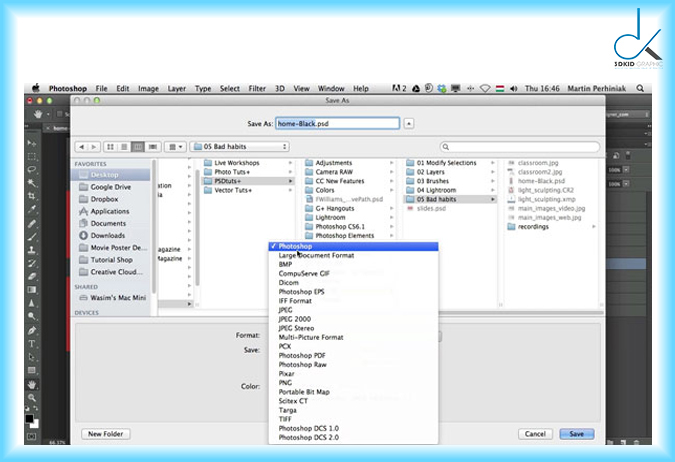
Task: Select the Rectangular Marquee tool
Action: 31,156
